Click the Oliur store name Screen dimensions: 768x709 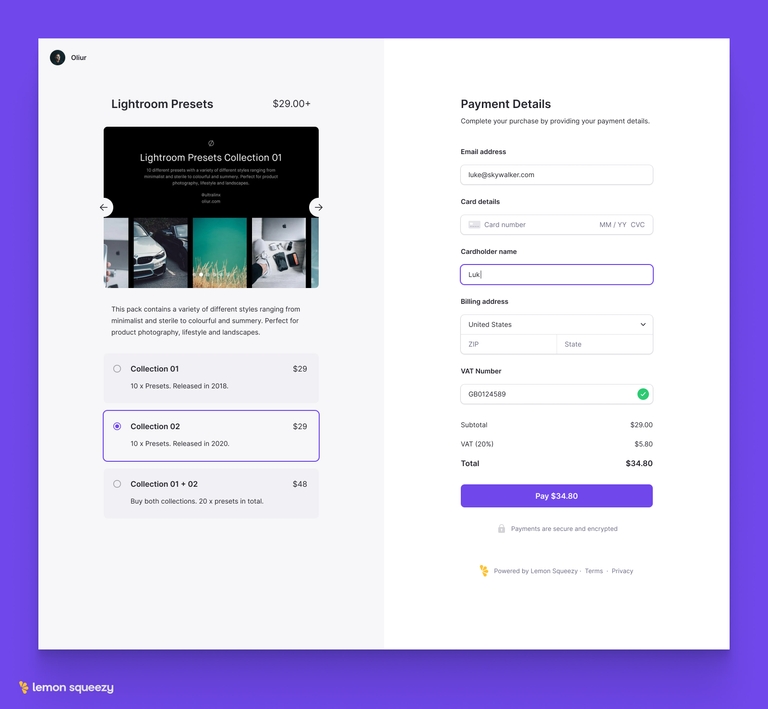78,58
